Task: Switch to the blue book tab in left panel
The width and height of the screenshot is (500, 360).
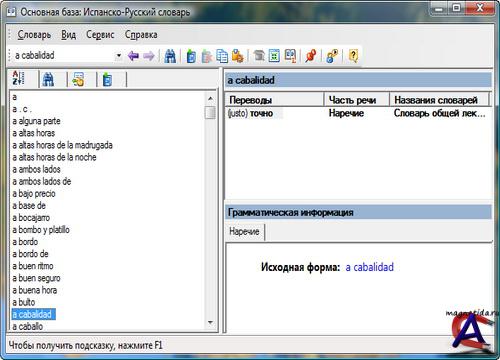Action: click(107, 79)
